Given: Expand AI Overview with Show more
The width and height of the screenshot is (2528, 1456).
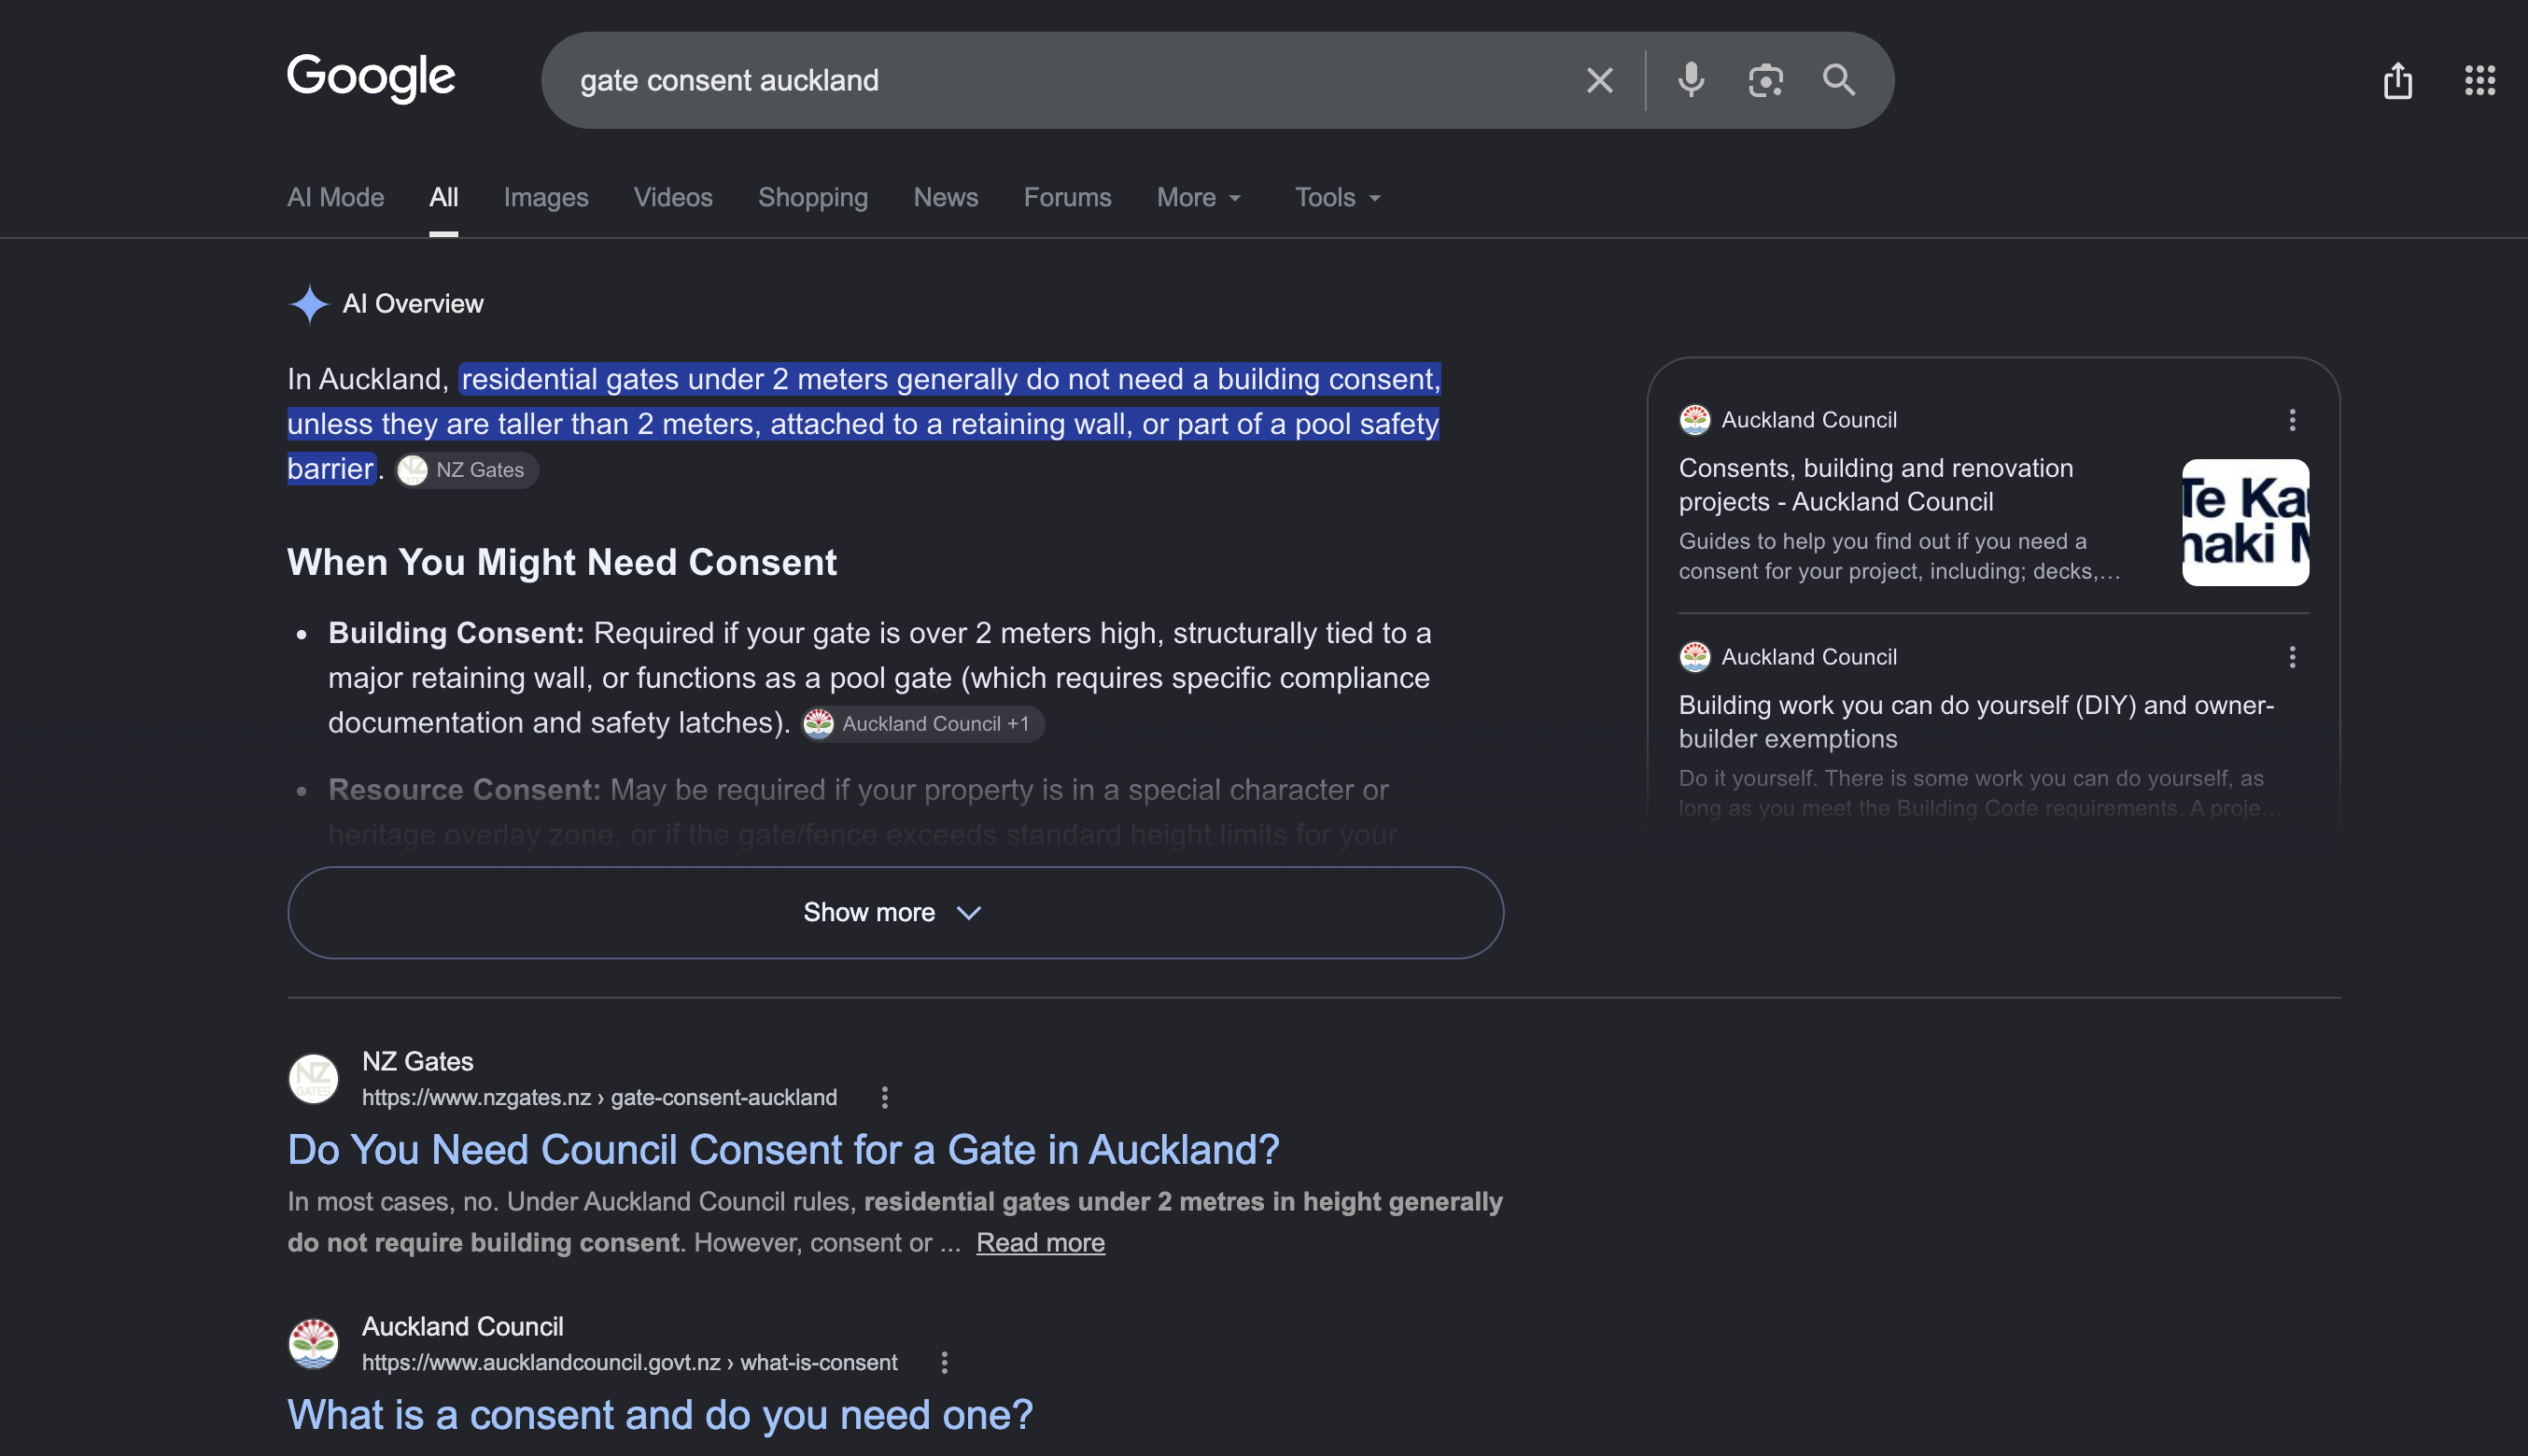Looking at the screenshot, I should tap(895, 913).
